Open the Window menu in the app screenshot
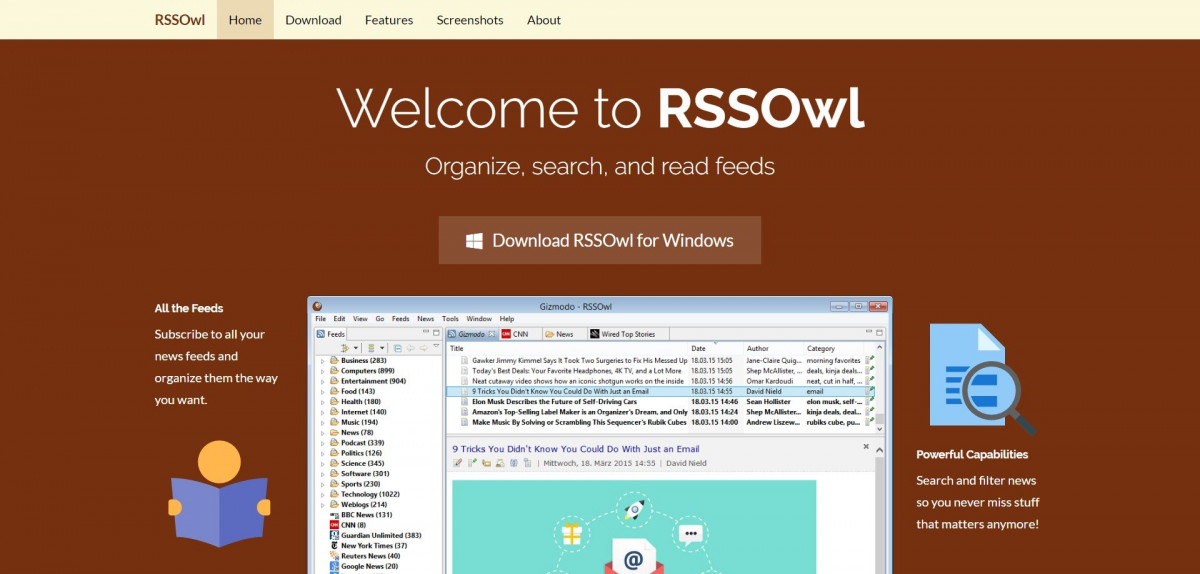Viewport: 1200px width, 574px height. [x=479, y=319]
